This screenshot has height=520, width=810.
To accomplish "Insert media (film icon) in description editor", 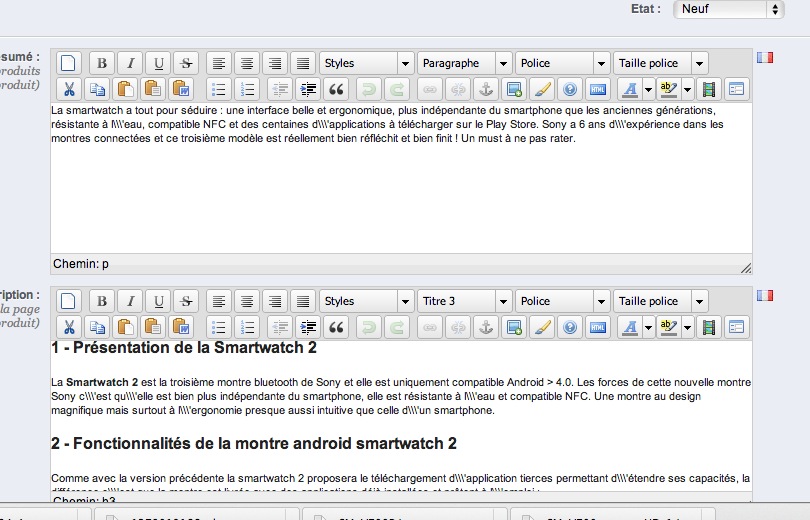I will coord(709,327).
